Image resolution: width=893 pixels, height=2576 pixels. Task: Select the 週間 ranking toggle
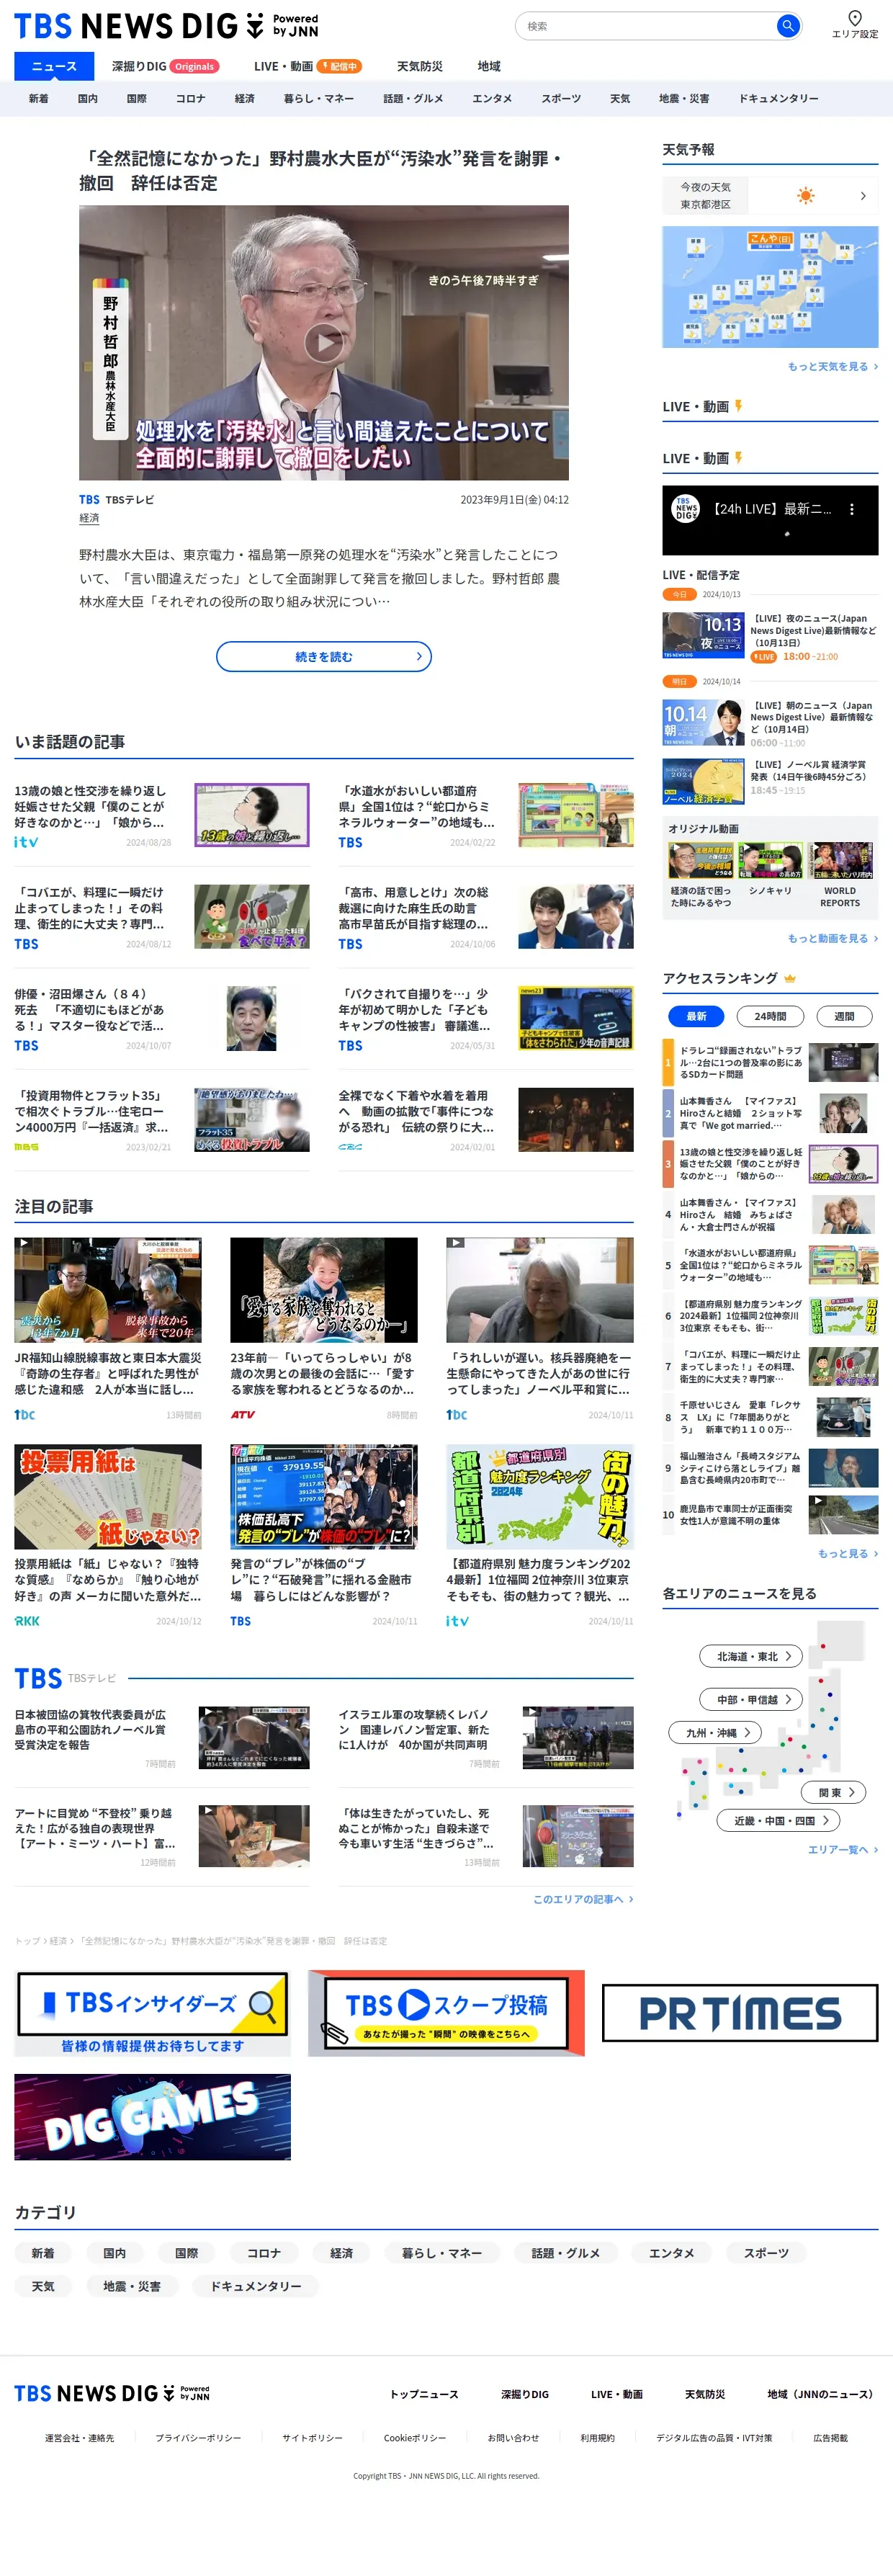coord(844,1016)
